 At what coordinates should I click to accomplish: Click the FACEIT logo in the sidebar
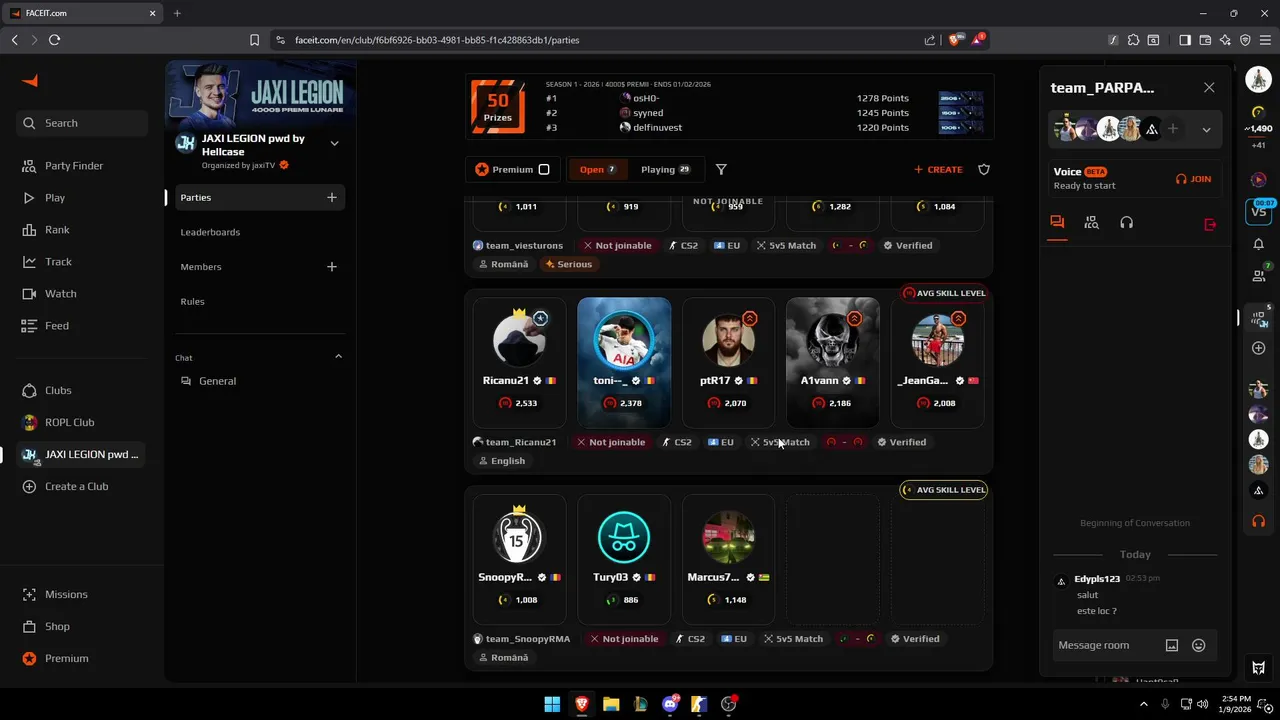pos(30,81)
